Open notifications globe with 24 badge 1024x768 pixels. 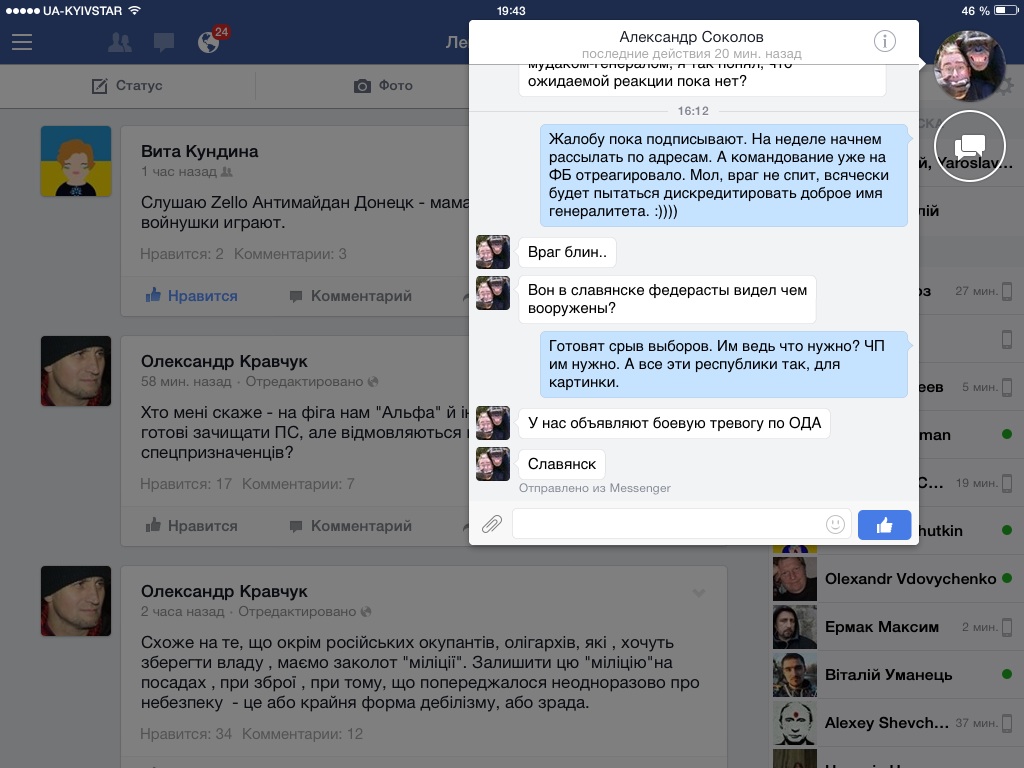209,43
